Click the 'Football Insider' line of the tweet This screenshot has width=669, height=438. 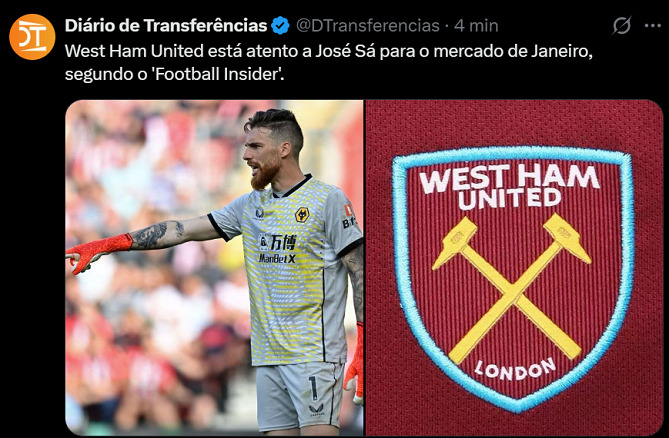pos(175,74)
